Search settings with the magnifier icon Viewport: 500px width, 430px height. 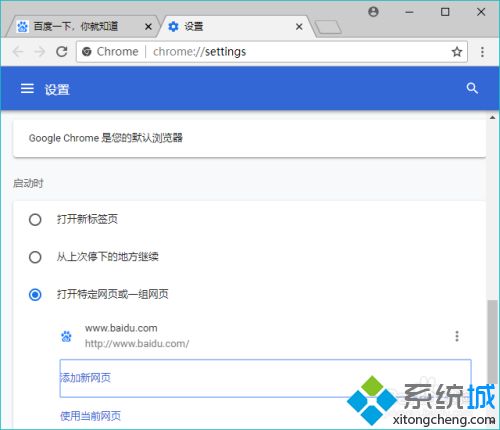click(472, 89)
